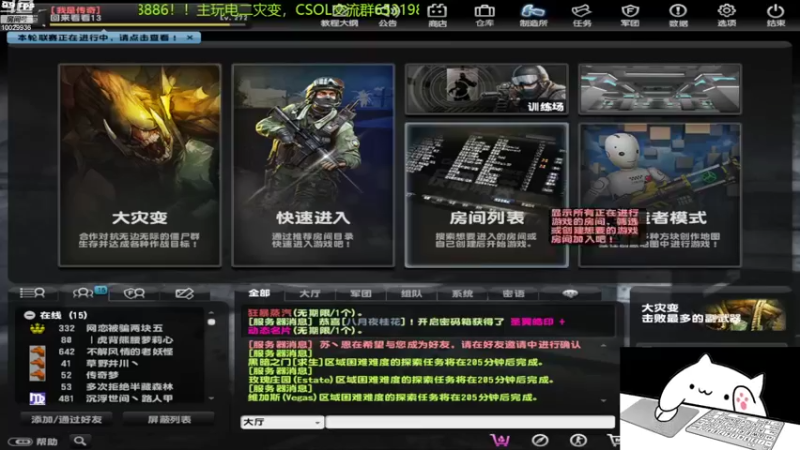Open the 商店 shop icon

[437, 15]
